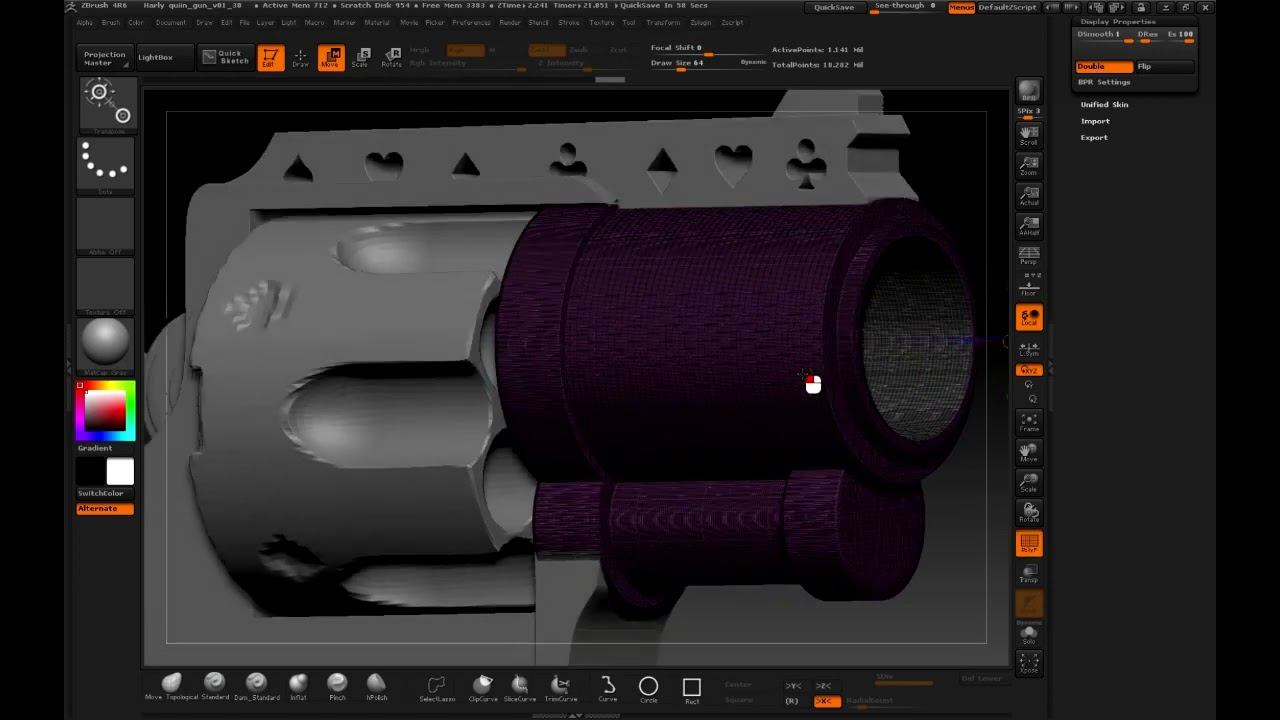
Task: Pick the SelectLasso brush
Action: [437, 688]
